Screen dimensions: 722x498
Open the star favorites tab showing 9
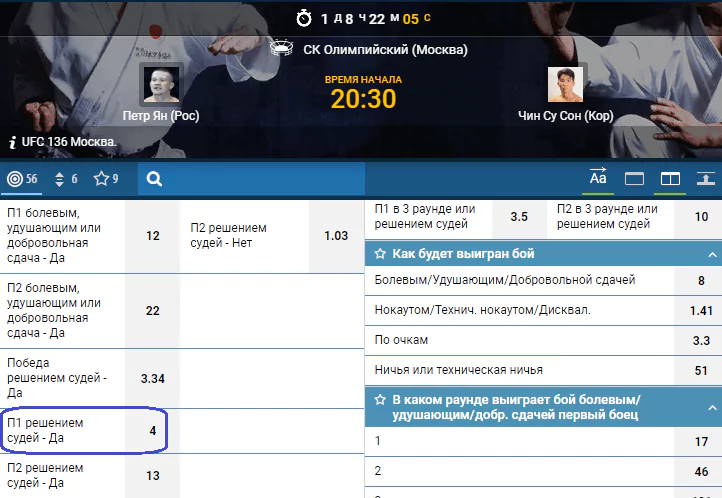pos(106,179)
